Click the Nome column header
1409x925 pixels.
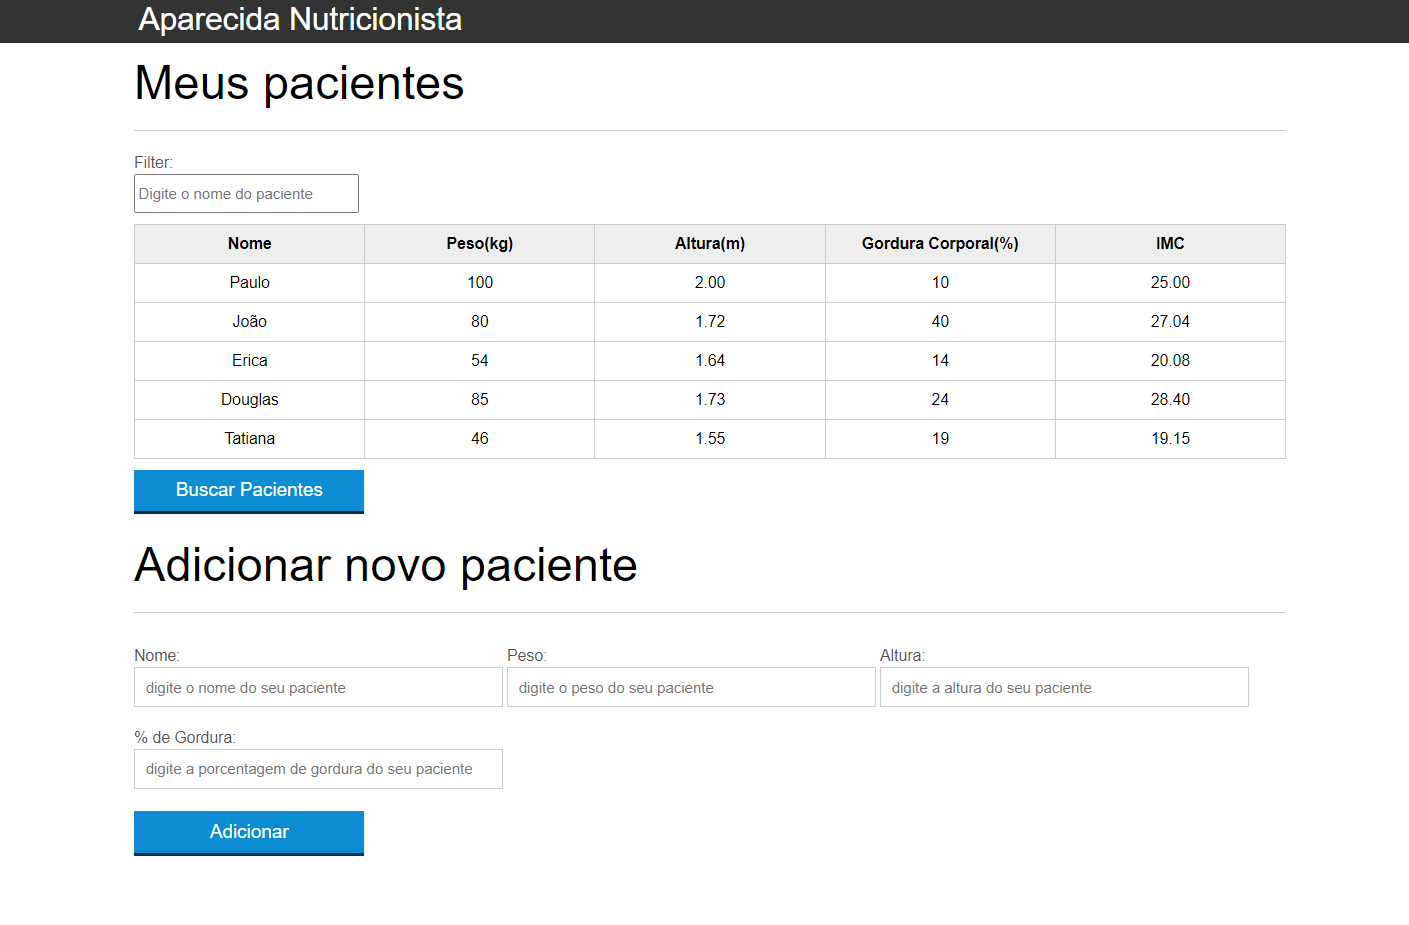click(249, 244)
